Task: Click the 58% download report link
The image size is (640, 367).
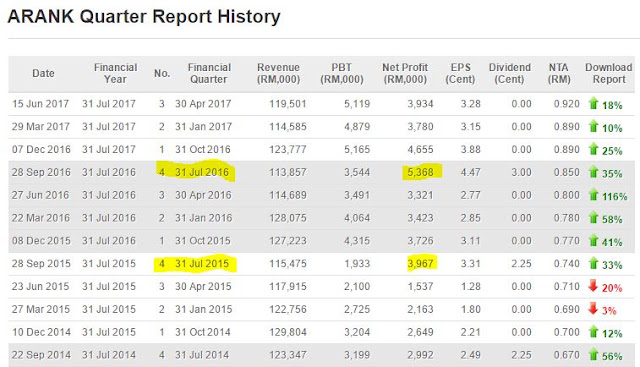Action: pyautogui.click(x=612, y=220)
